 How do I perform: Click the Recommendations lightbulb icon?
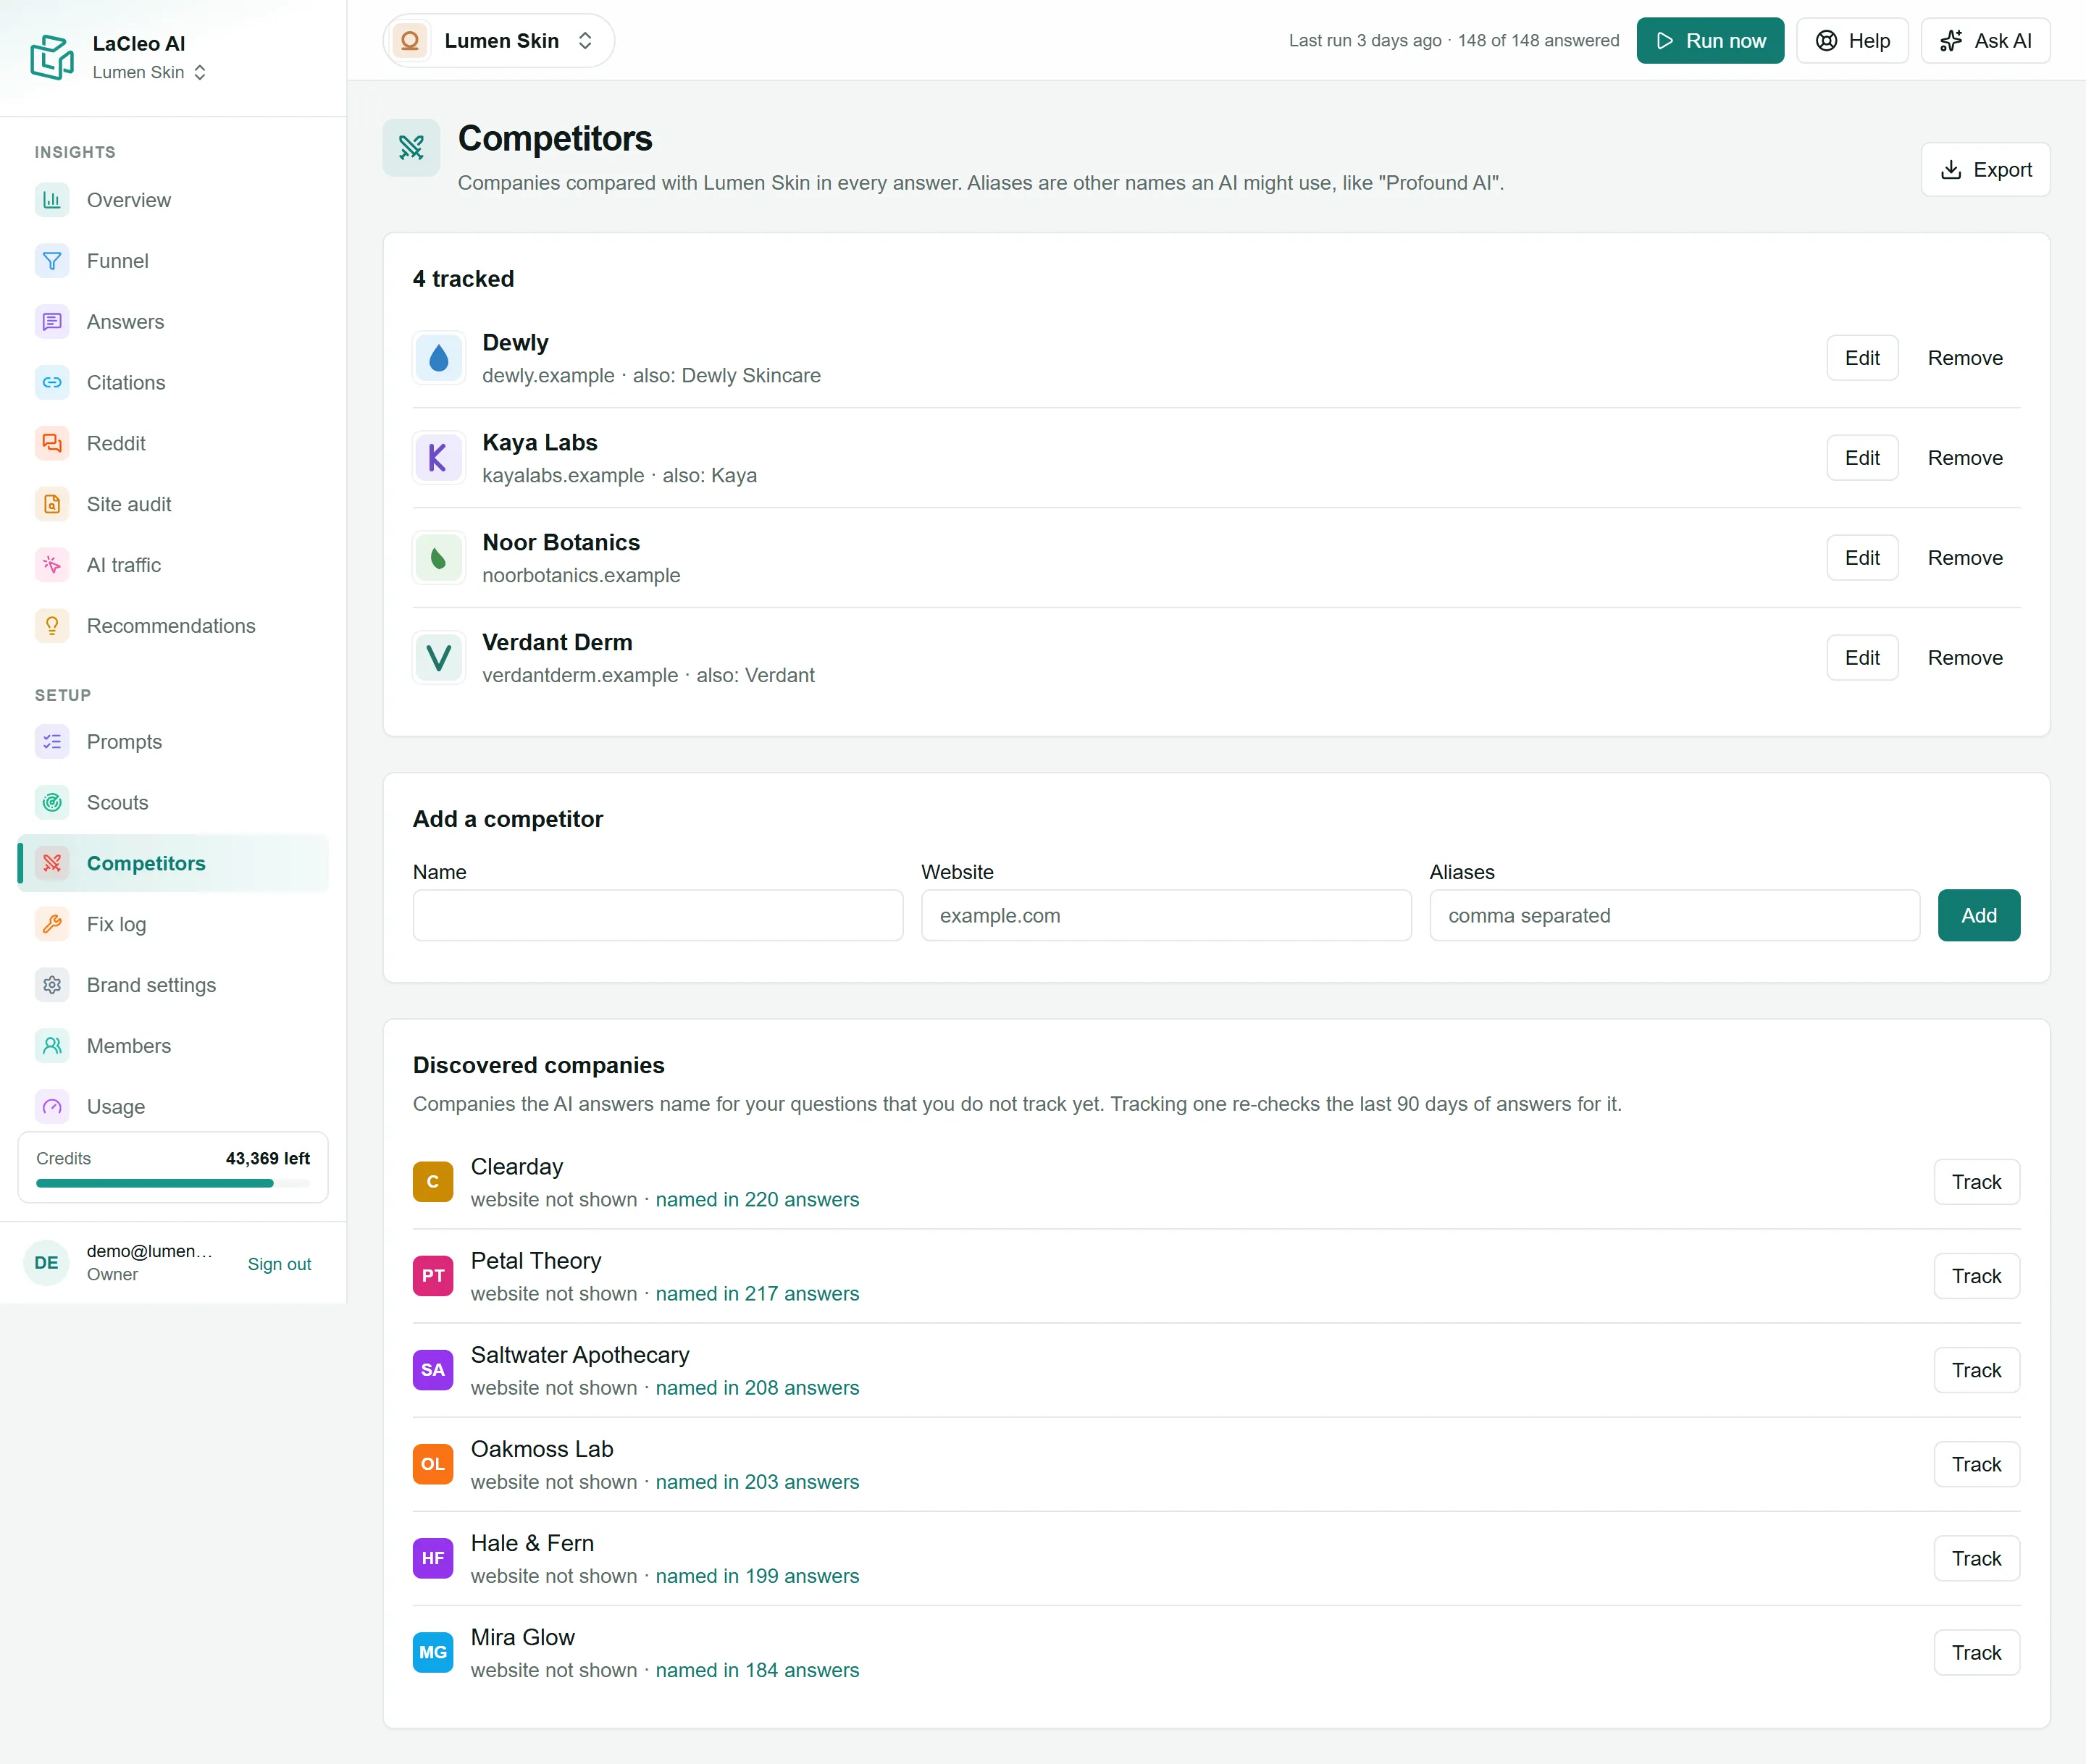[x=52, y=626]
